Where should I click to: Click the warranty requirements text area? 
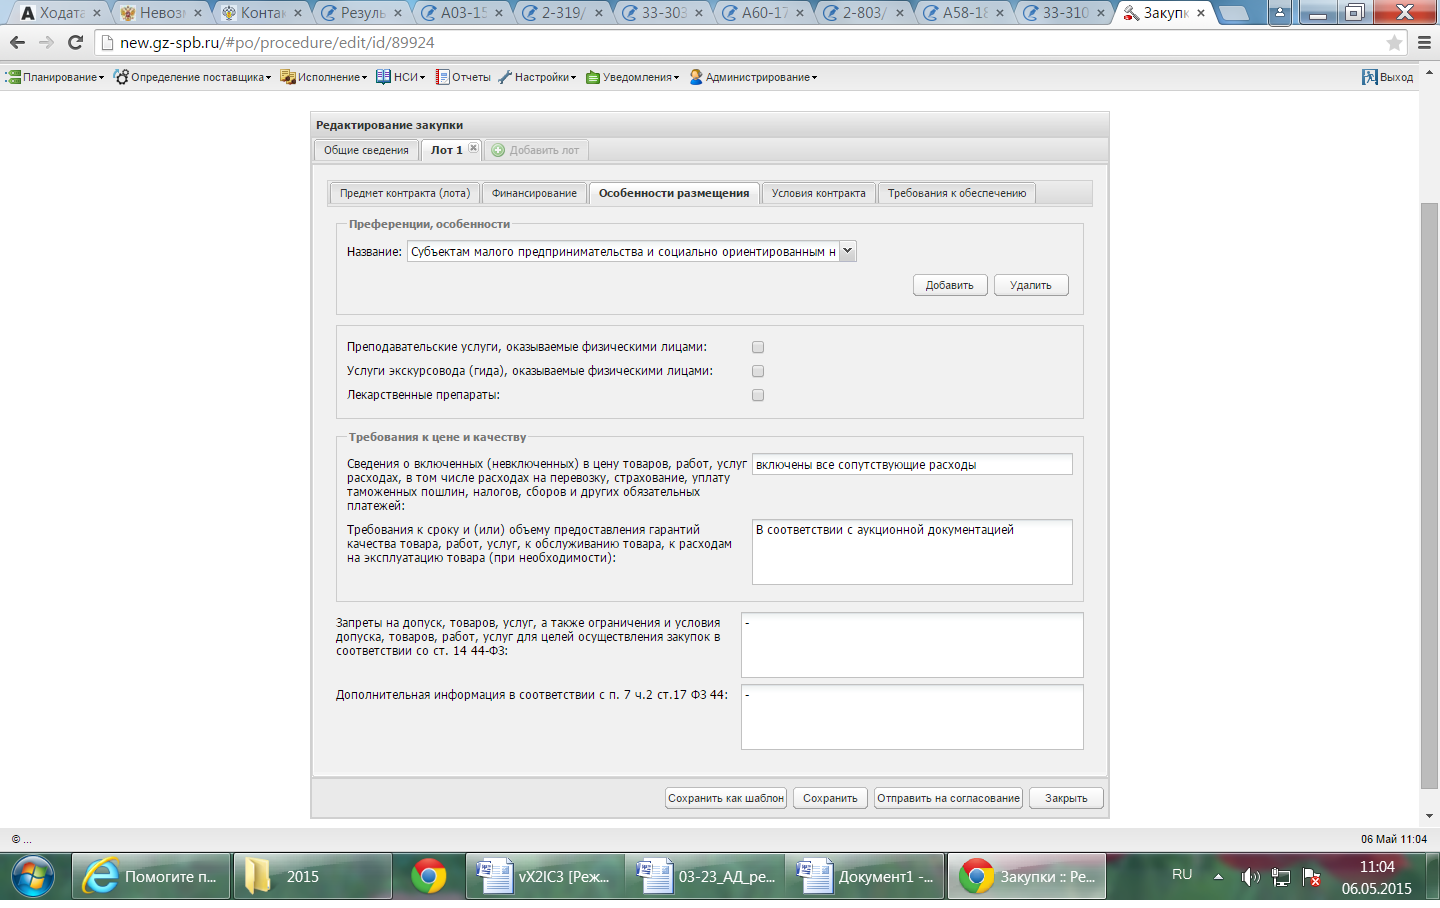click(912, 552)
